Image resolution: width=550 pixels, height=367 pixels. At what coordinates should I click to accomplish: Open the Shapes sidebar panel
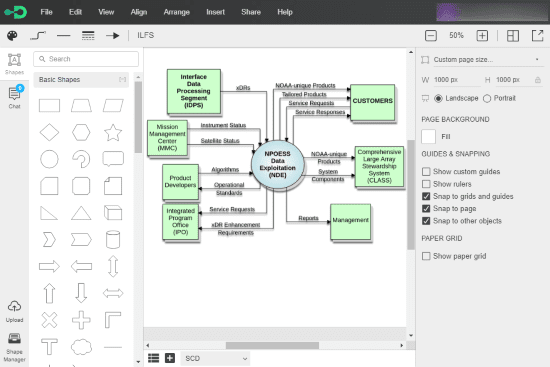(x=14, y=64)
